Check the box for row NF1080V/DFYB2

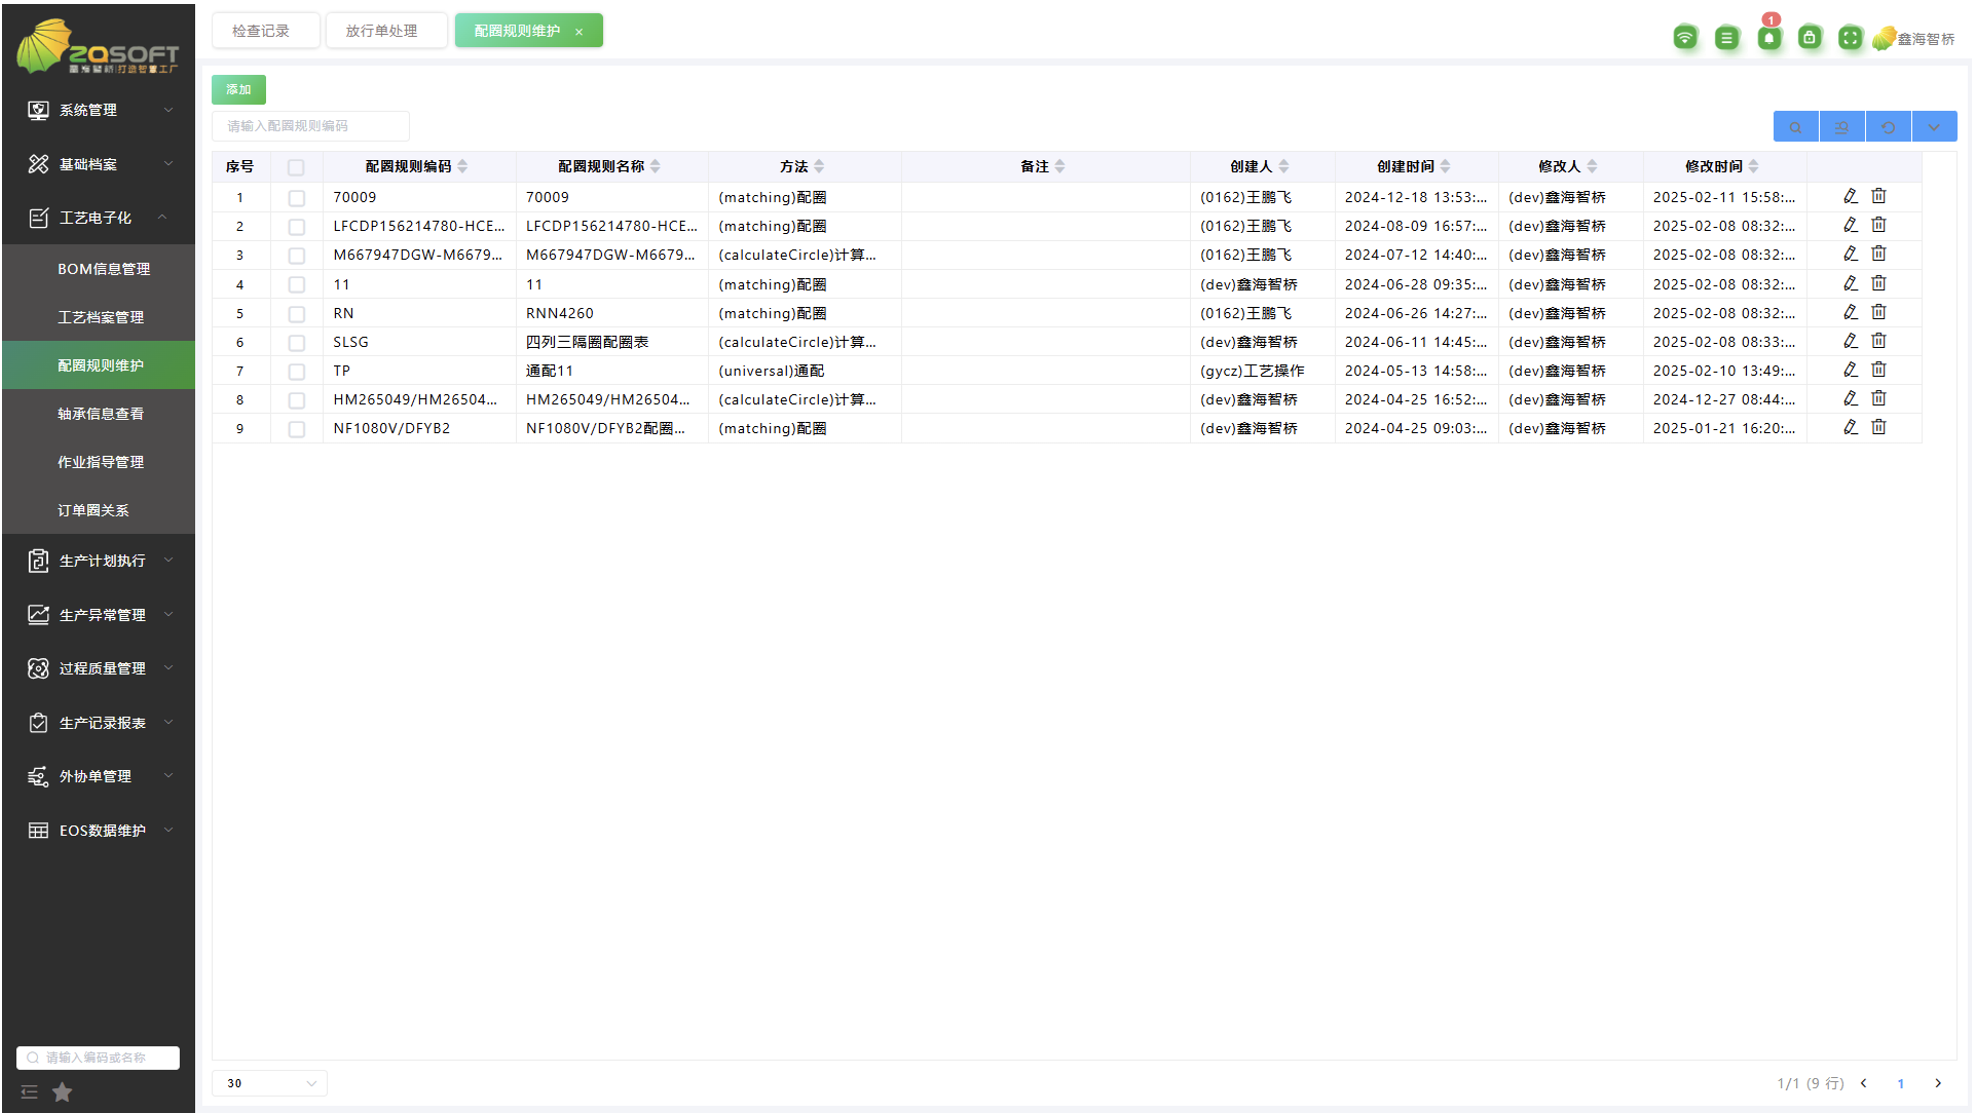(296, 429)
